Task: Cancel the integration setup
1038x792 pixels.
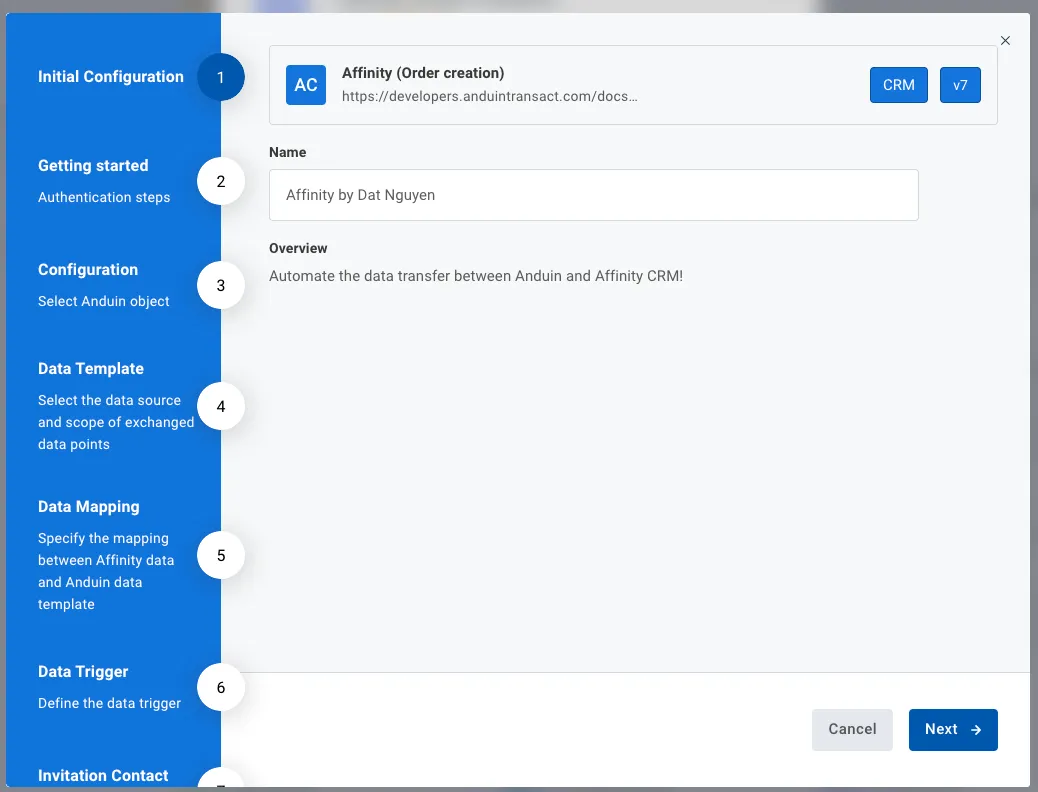Action: point(852,729)
